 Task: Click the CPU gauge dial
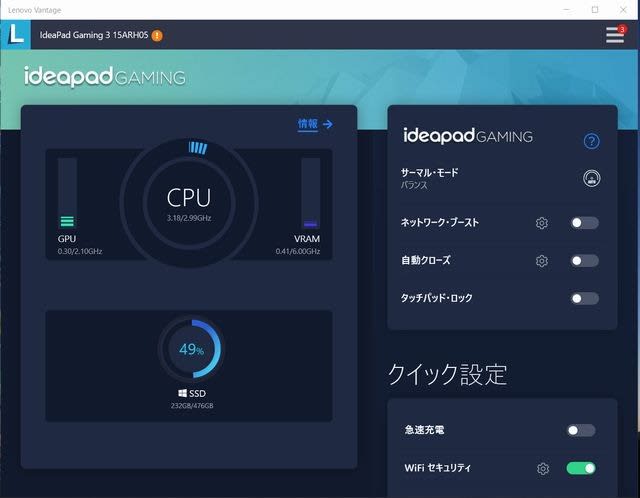point(189,203)
